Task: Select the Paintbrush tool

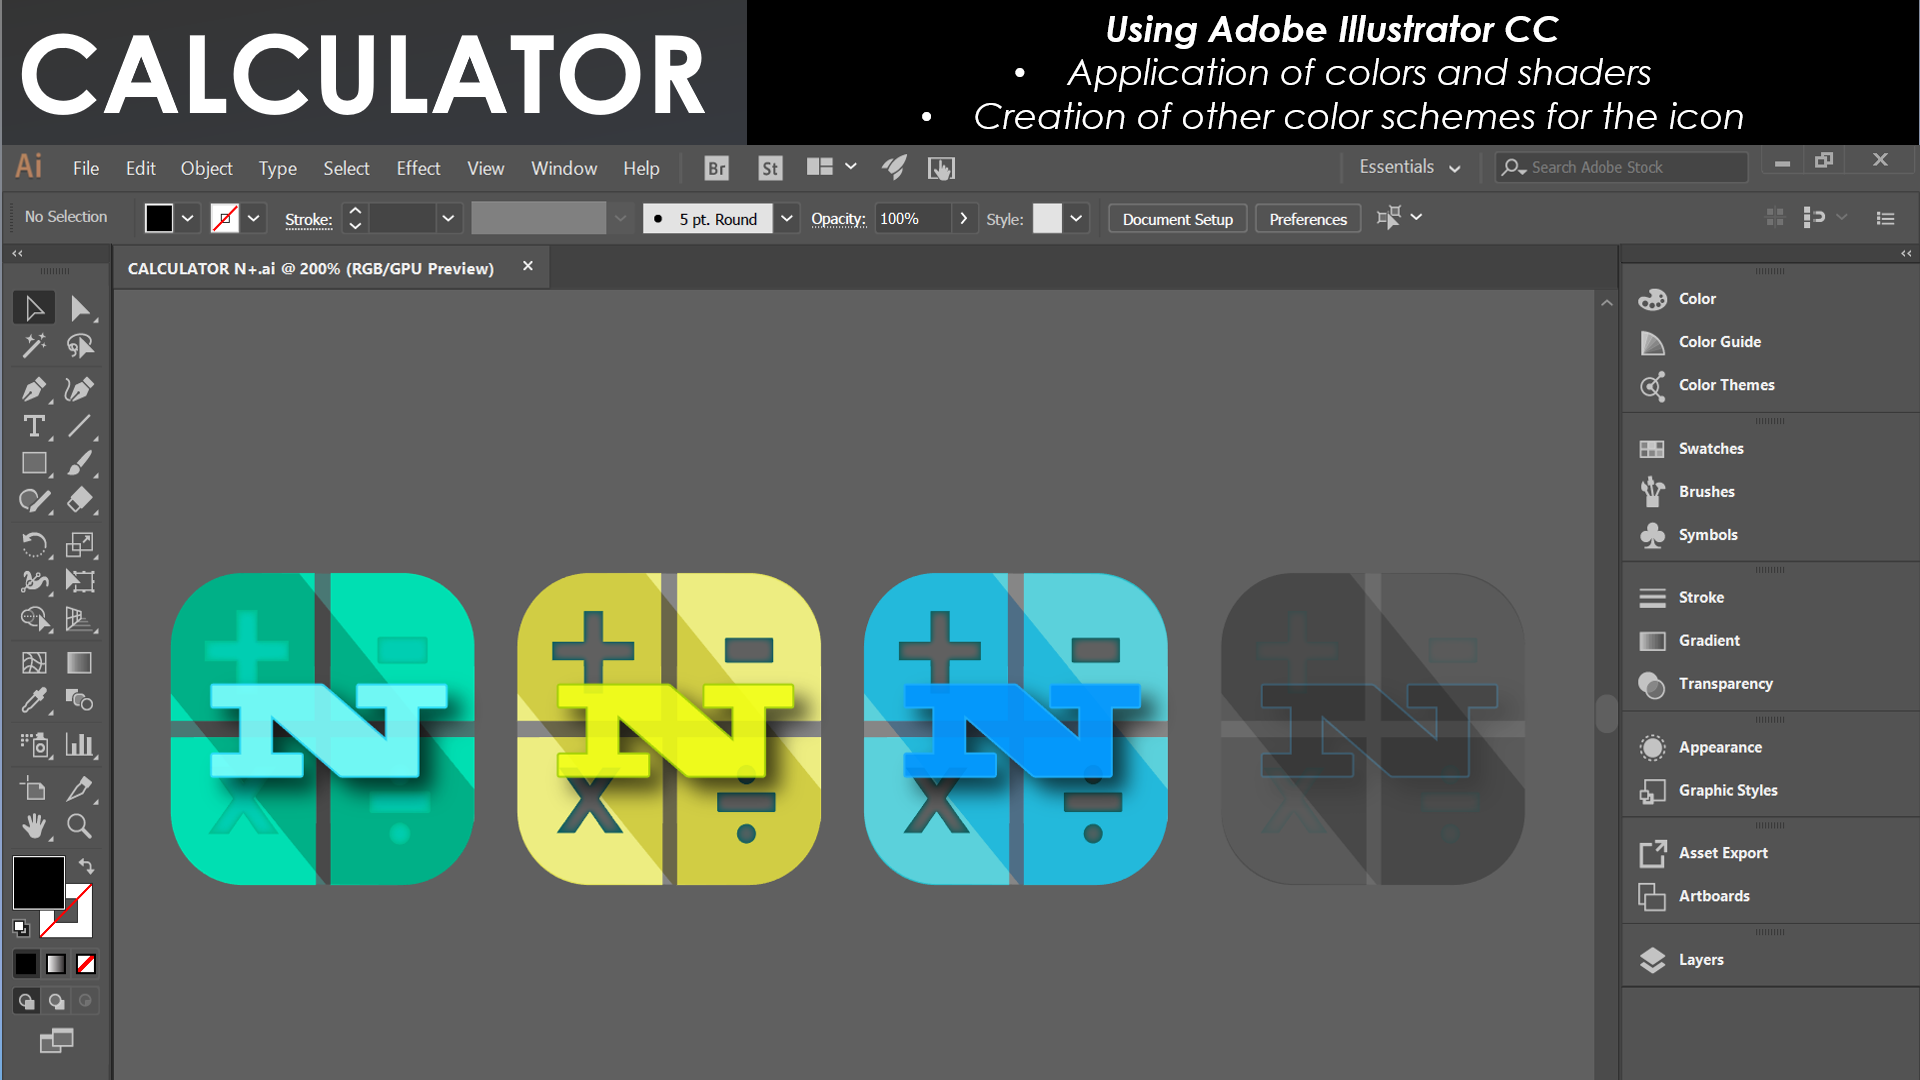Action: tap(80, 463)
